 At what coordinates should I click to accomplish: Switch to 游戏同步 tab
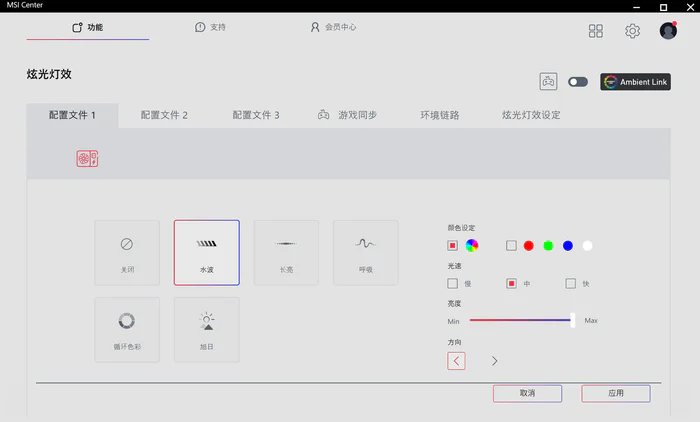point(347,115)
